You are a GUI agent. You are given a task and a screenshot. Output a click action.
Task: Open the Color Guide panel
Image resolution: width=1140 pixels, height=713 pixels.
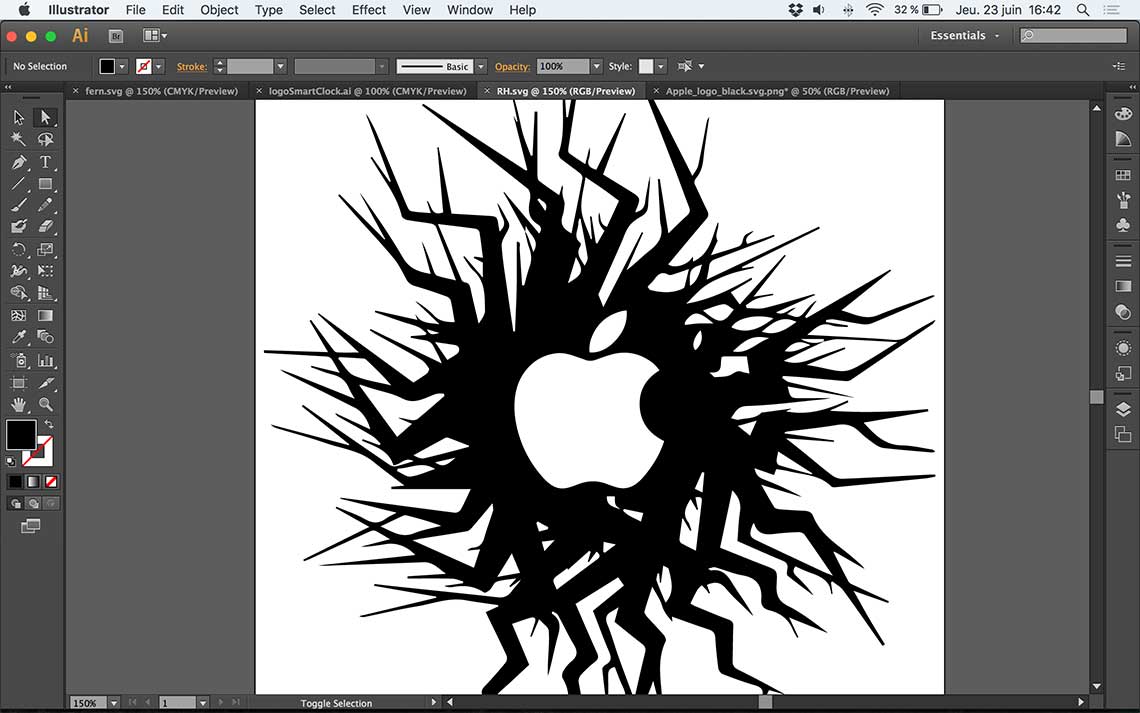pos(1123,139)
